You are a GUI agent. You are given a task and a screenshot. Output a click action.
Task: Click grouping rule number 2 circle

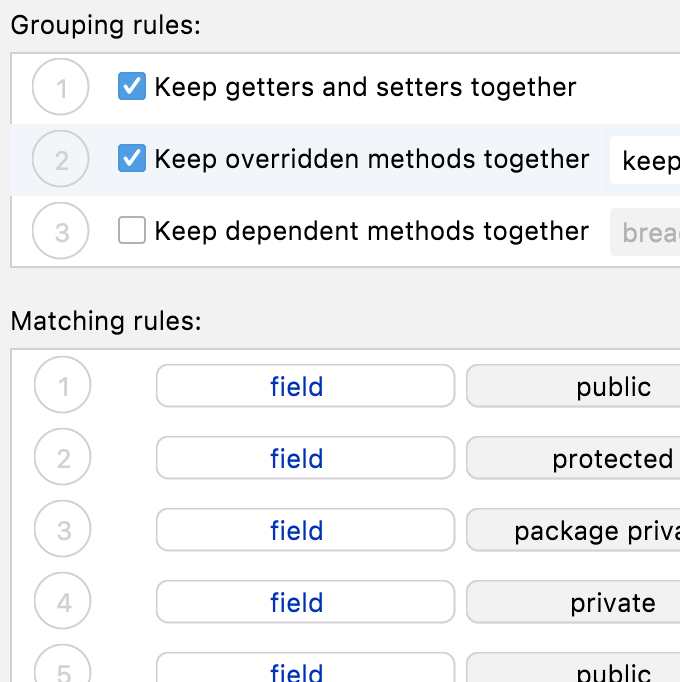[62, 160]
